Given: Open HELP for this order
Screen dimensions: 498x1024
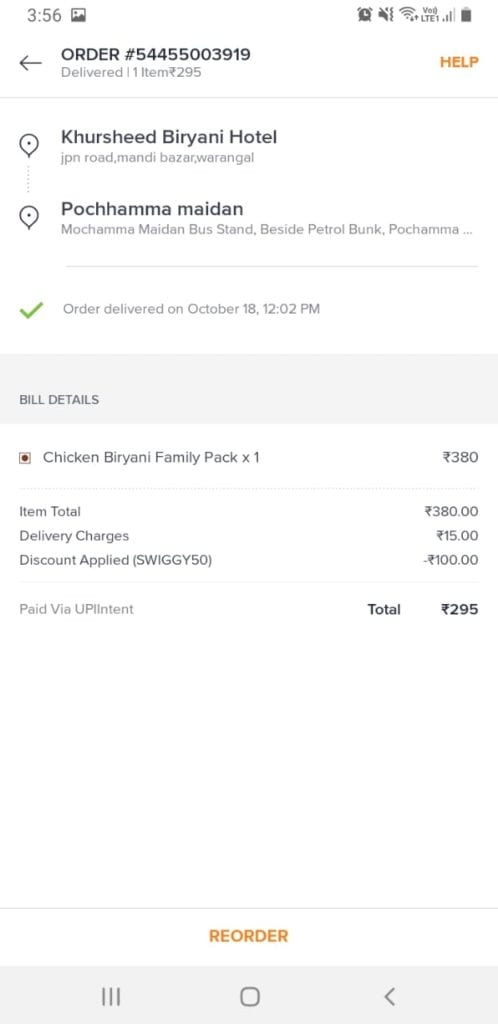Looking at the screenshot, I should (459, 62).
